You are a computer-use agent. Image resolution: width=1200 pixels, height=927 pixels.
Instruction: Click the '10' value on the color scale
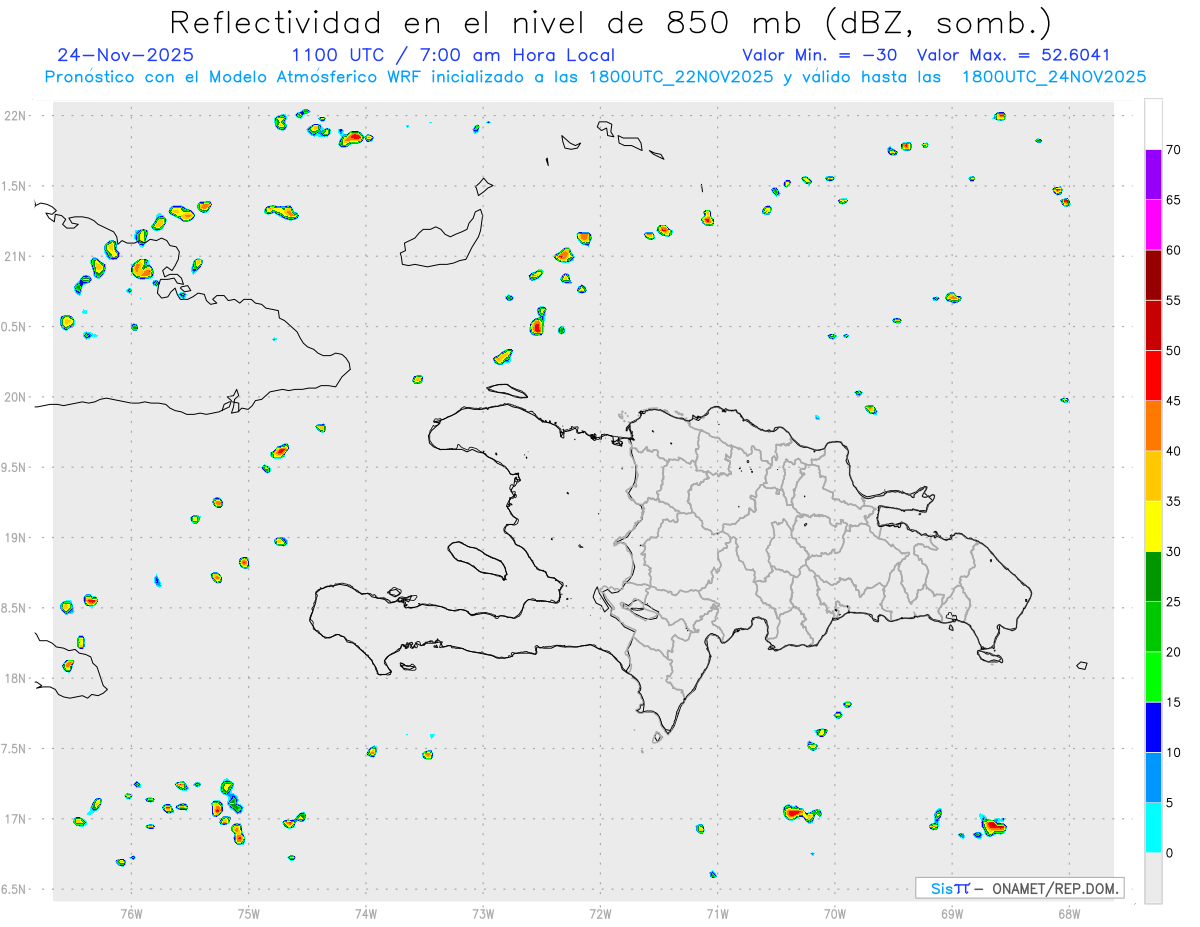tap(1173, 753)
